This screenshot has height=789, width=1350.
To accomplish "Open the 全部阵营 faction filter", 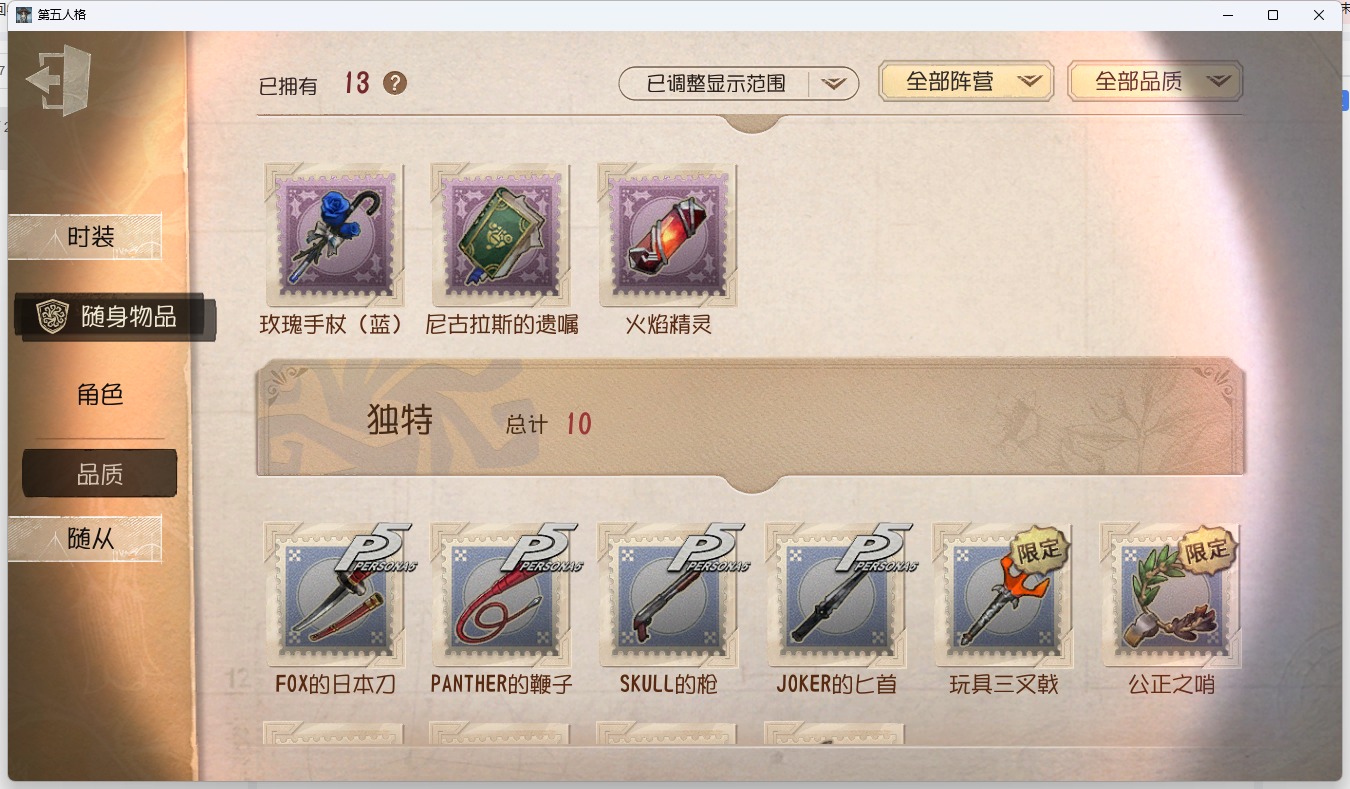I will [x=966, y=82].
